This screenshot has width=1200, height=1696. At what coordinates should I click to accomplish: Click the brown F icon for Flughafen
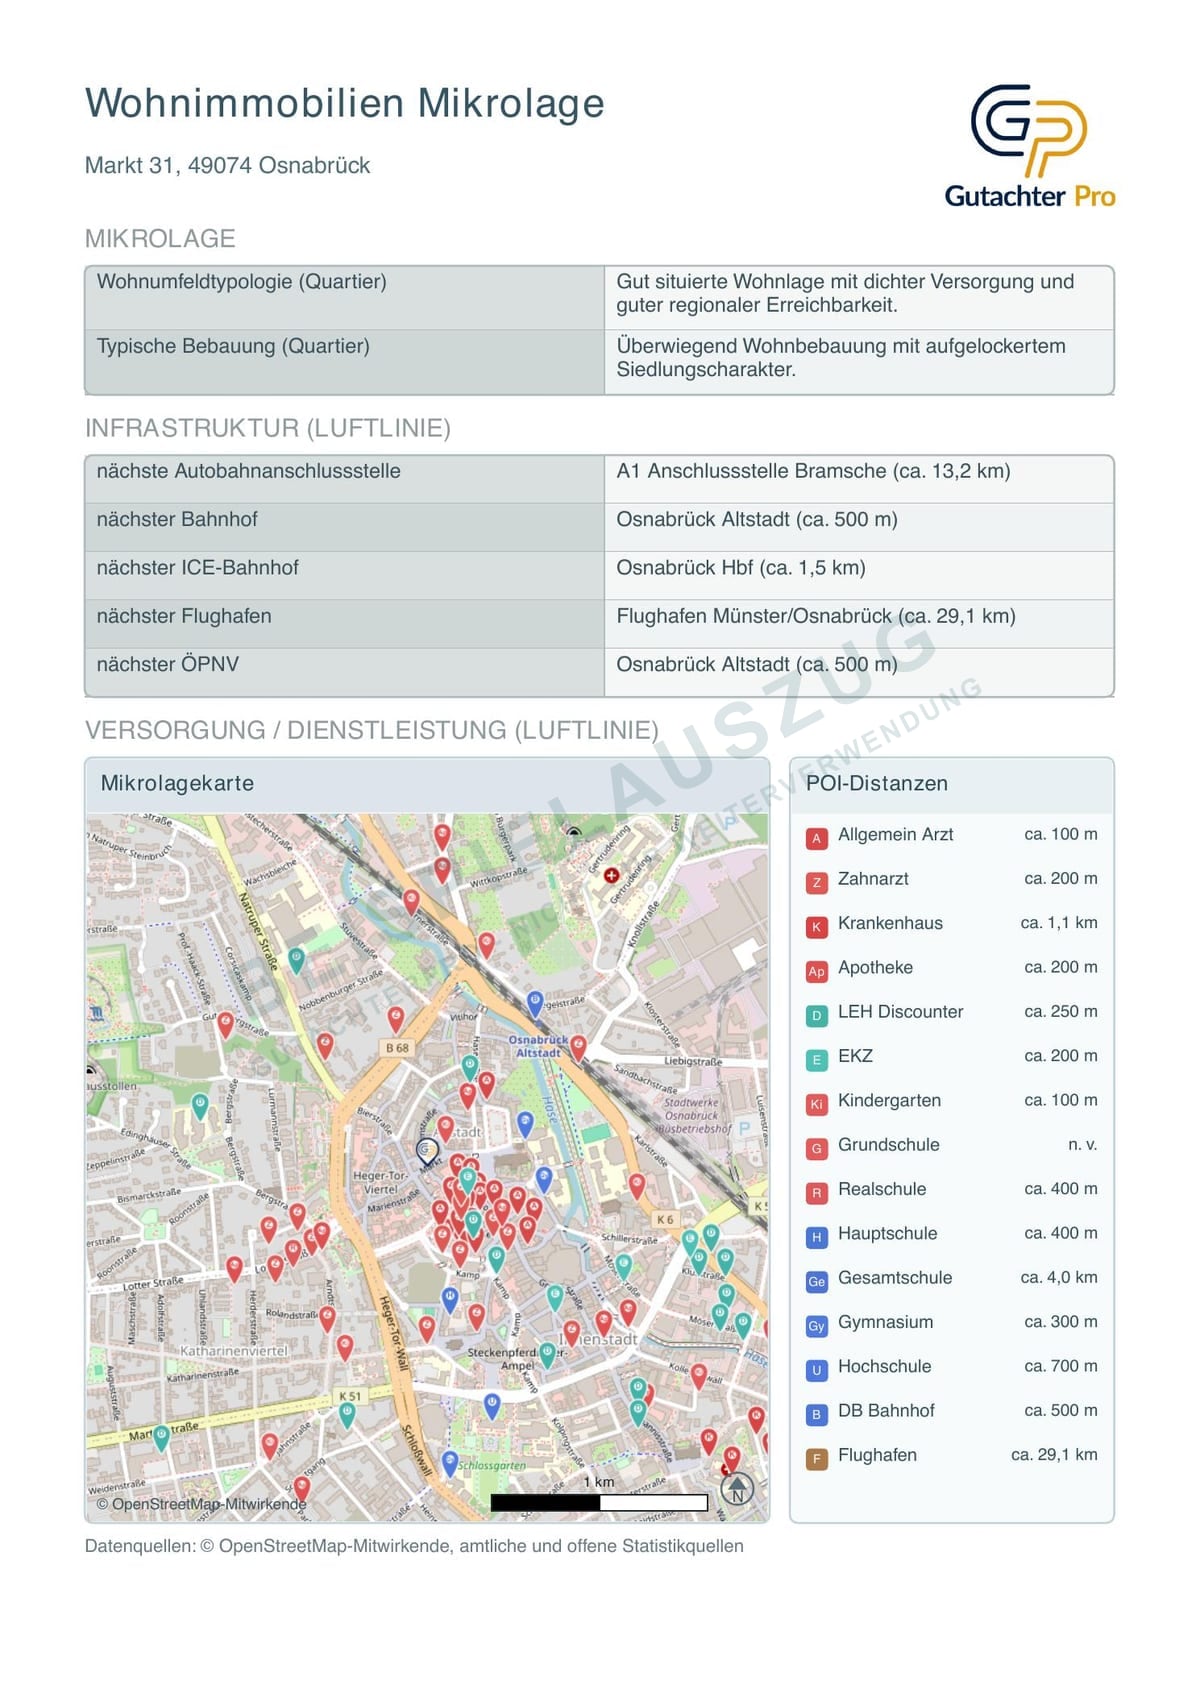pyautogui.click(x=816, y=1458)
